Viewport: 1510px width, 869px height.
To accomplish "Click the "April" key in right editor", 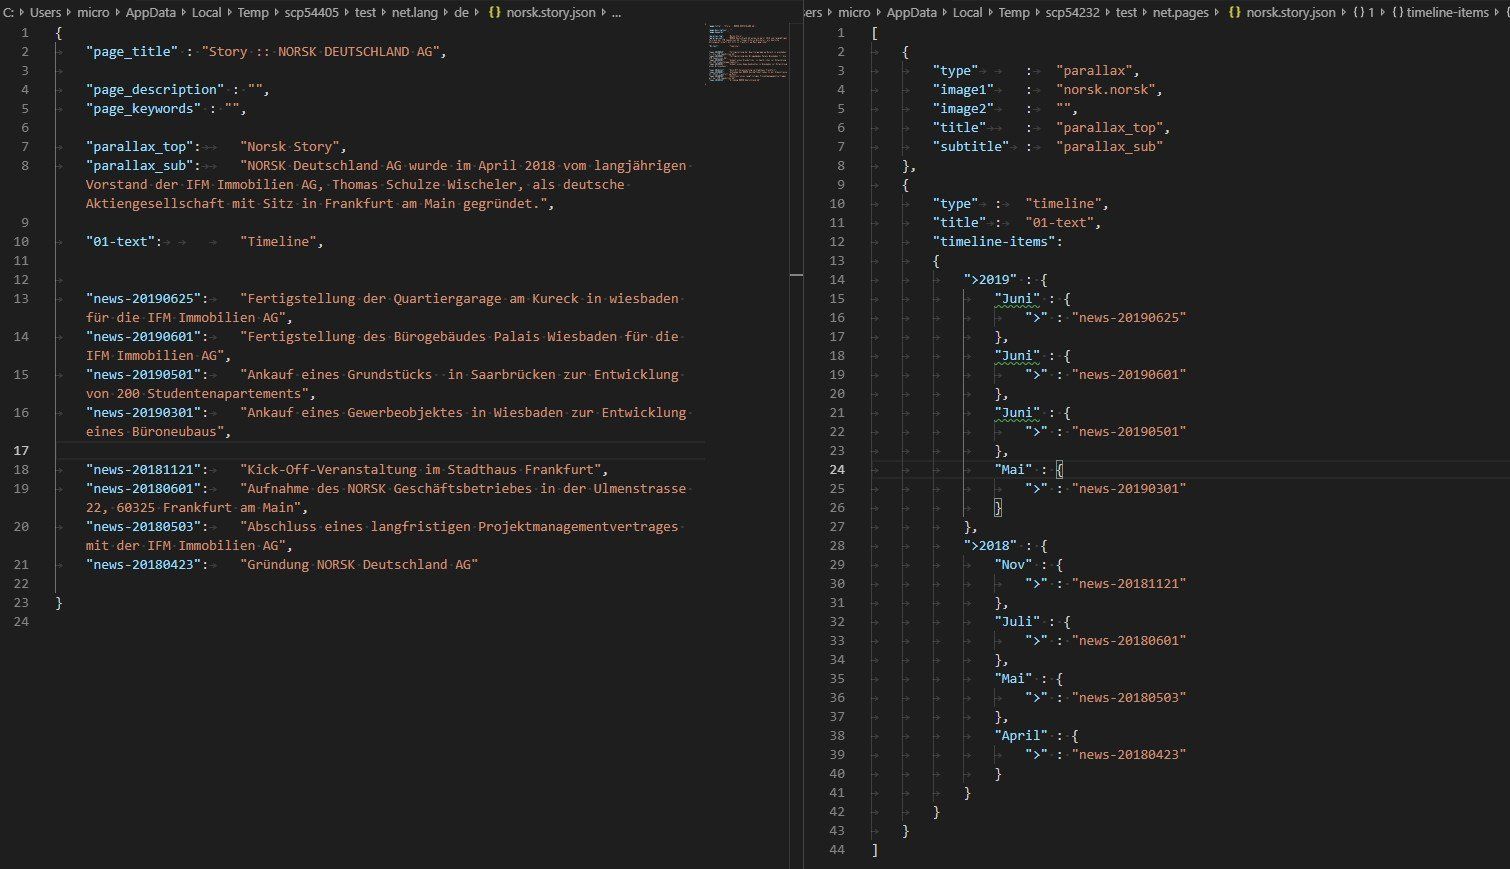I will (1021, 736).
